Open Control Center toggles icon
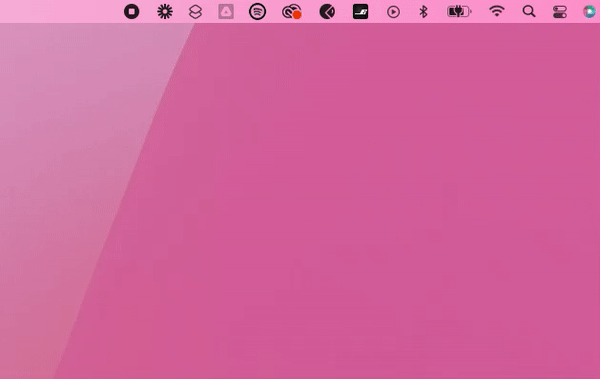600x379 pixels. (x=560, y=12)
